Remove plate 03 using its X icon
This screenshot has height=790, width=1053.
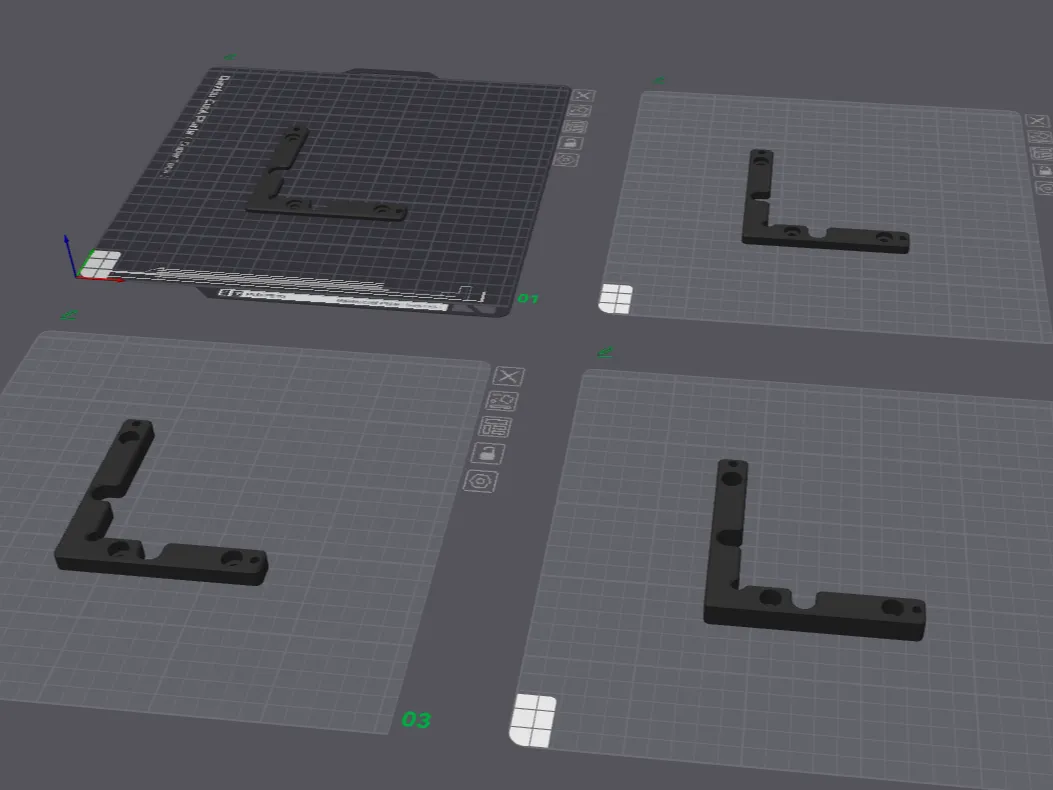click(508, 376)
